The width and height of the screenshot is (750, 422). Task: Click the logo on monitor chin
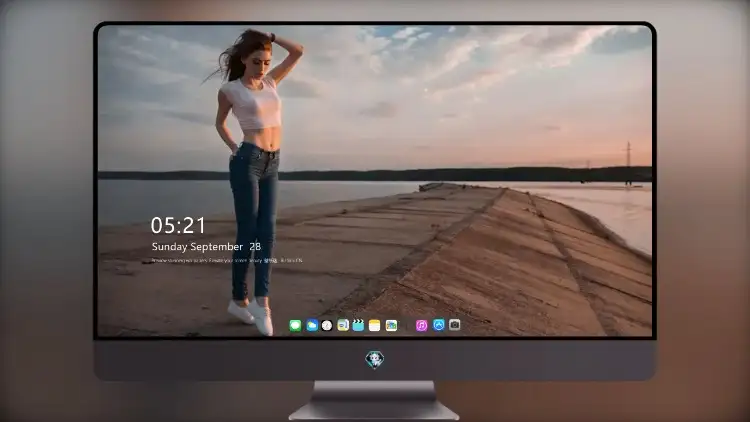click(375, 360)
